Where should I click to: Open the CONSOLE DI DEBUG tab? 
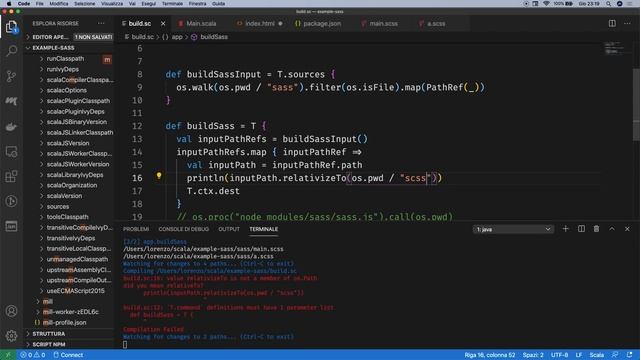(x=184, y=229)
